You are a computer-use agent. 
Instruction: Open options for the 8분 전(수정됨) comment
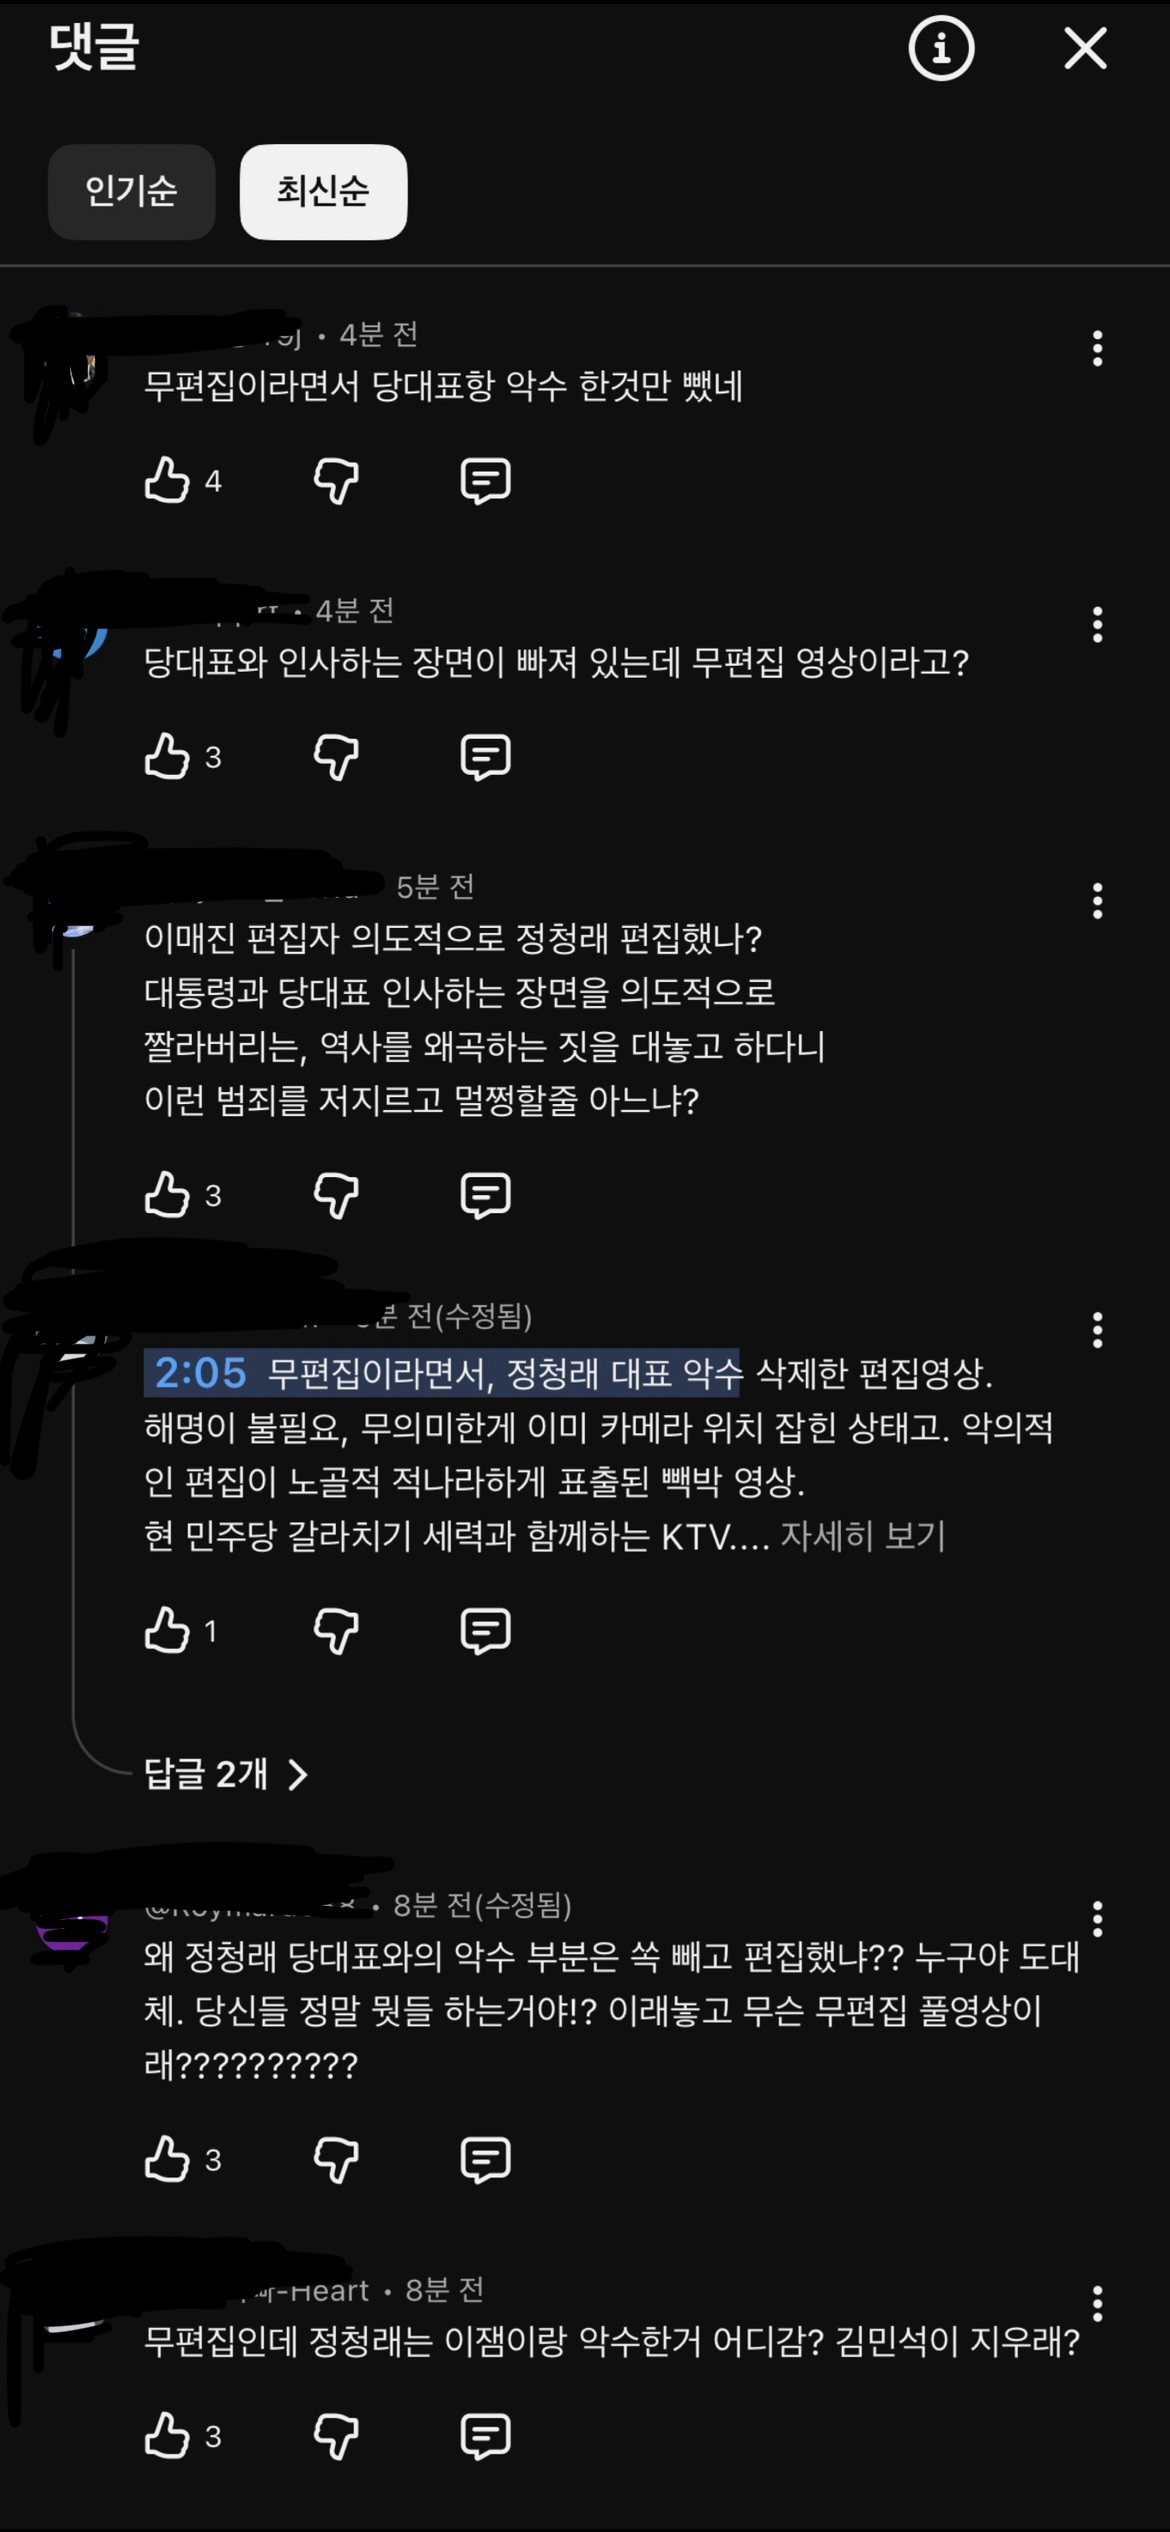click(1097, 1919)
